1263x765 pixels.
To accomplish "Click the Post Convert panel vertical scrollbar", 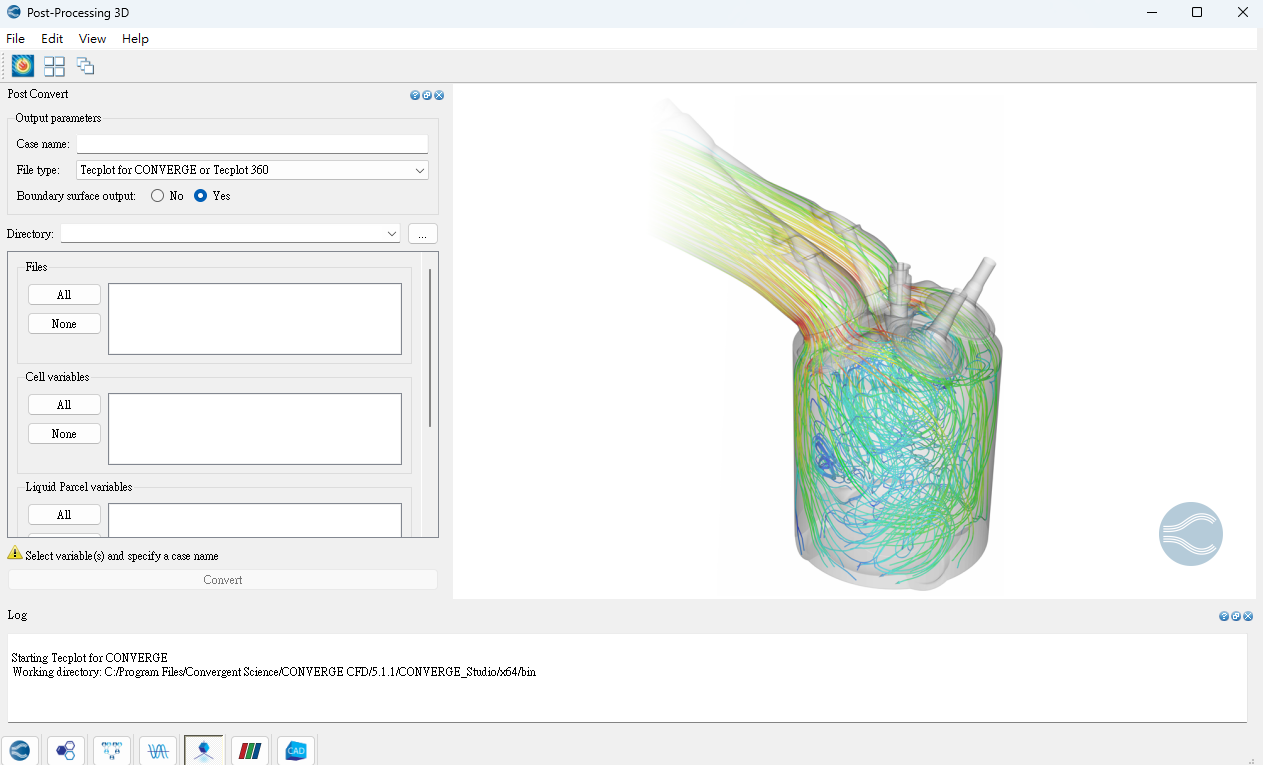I will point(430,348).
